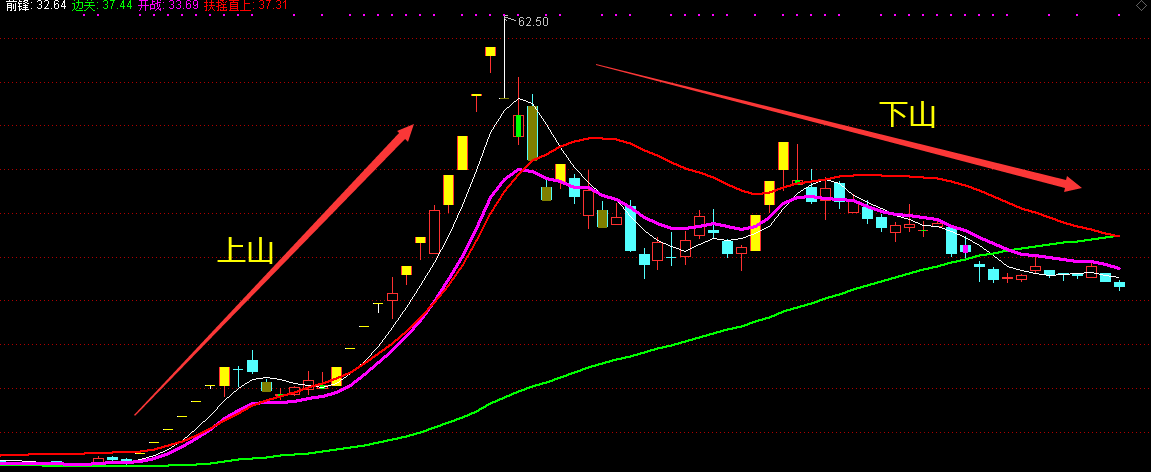Screen dimensions: 1151x472
Task: Click the diamond icon in top-right corner
Action: pyautogui.click(x=1142, y=6)
